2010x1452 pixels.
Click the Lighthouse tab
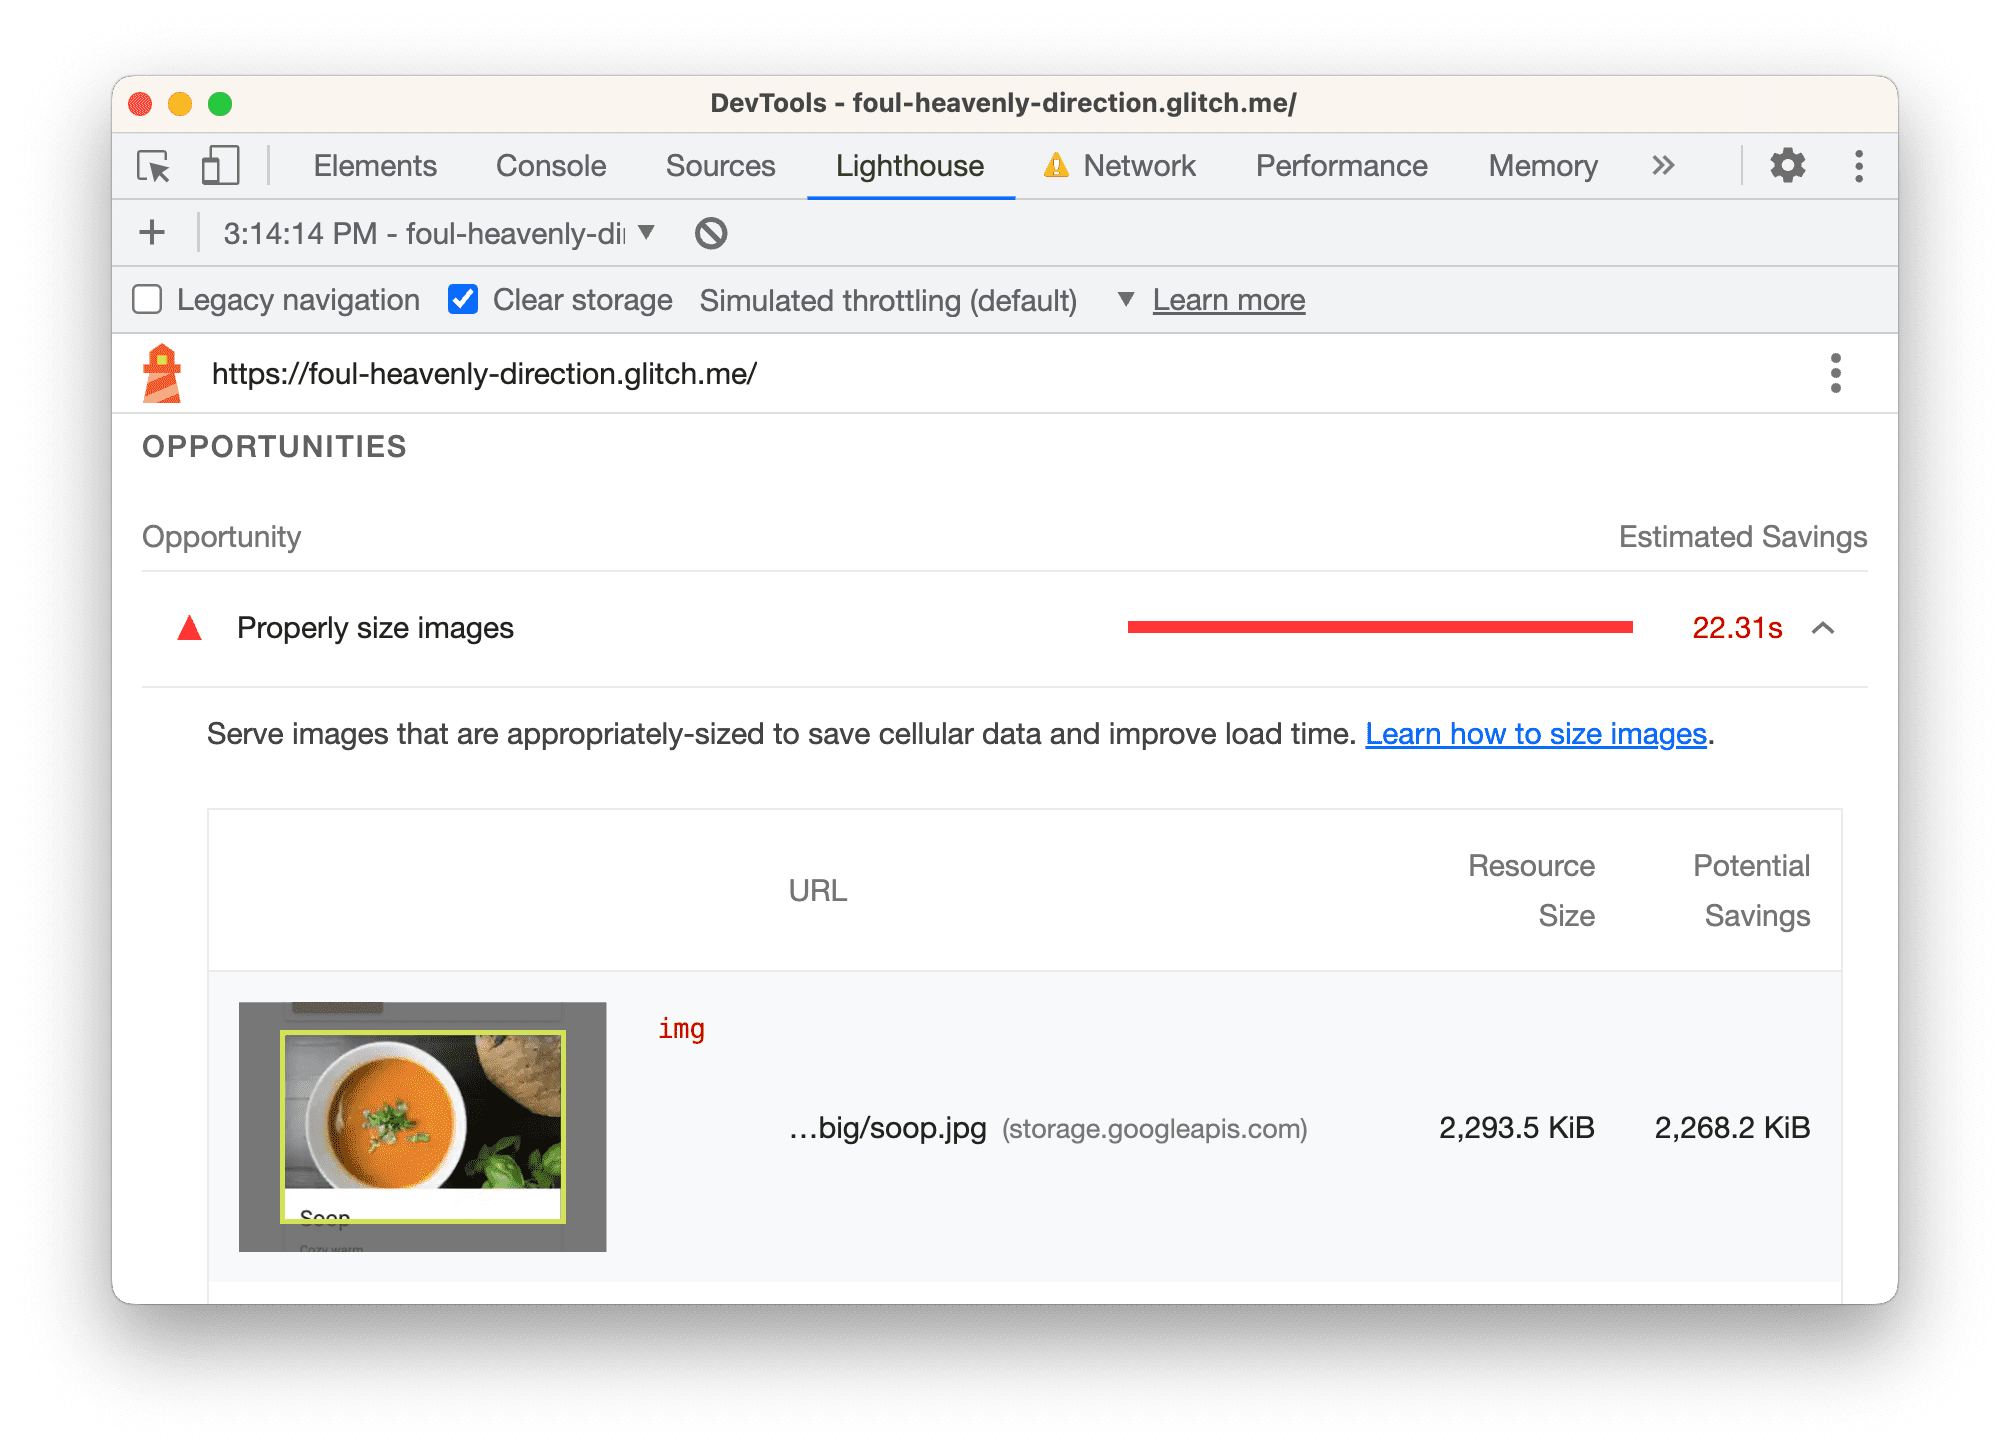(911, 167)
